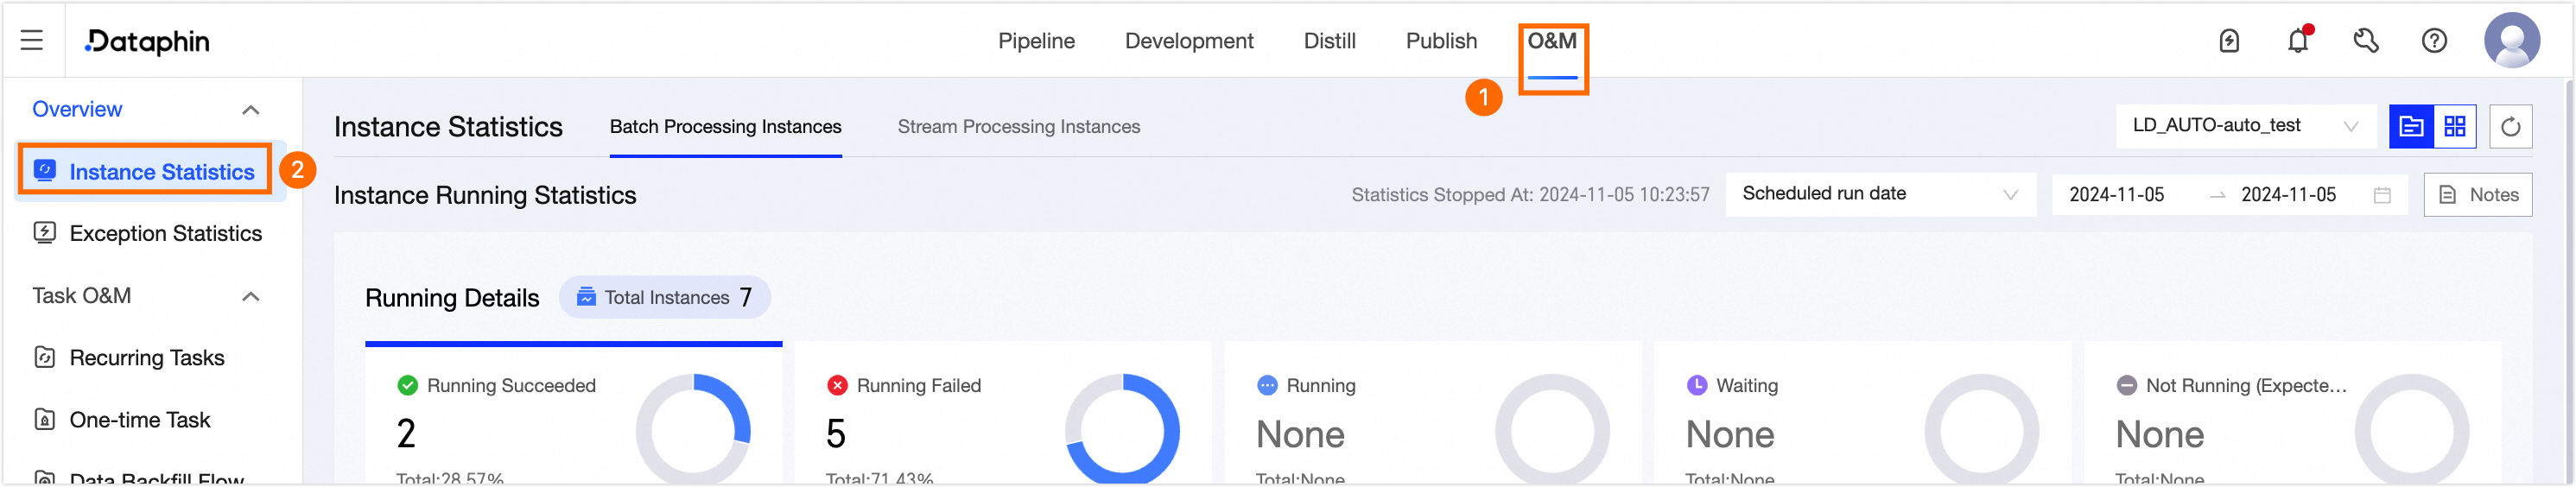Open the notifications bell
The height and width of the screenshot is (487, 2576).
pyautogui.click(x=2298, y=40)
